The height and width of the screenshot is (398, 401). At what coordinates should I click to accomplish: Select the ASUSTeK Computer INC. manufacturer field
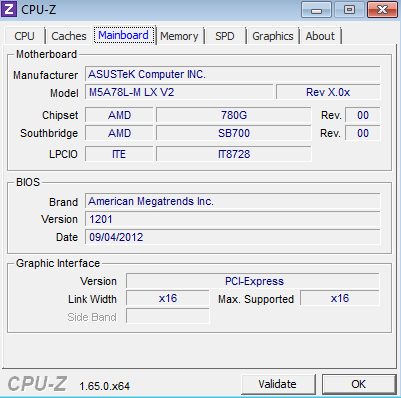pyautogui.click(x=233, y=74)
